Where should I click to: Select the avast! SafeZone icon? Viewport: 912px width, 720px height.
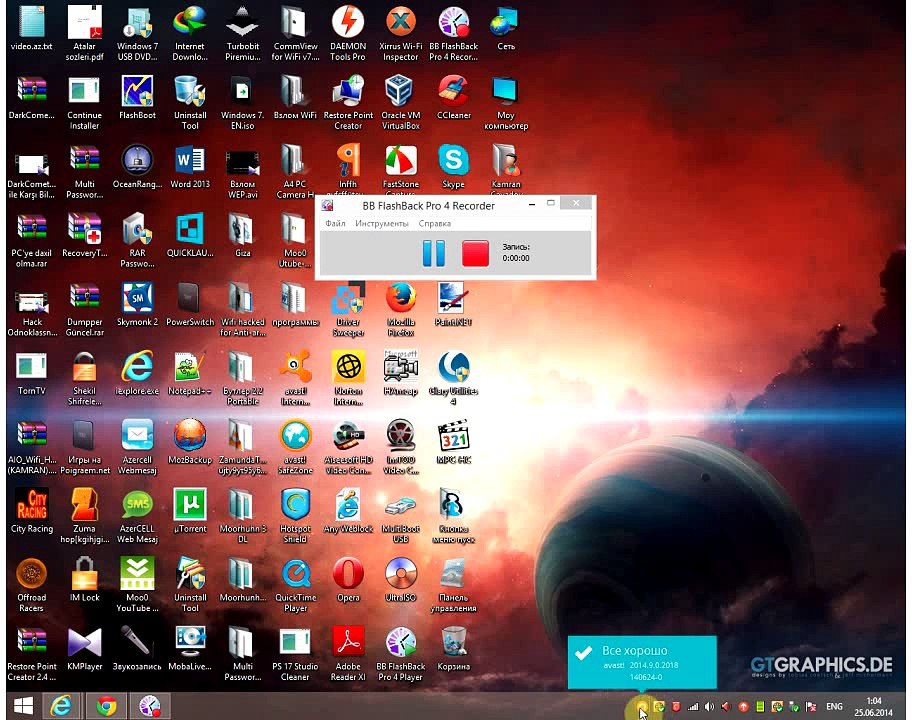pos(295,447)
